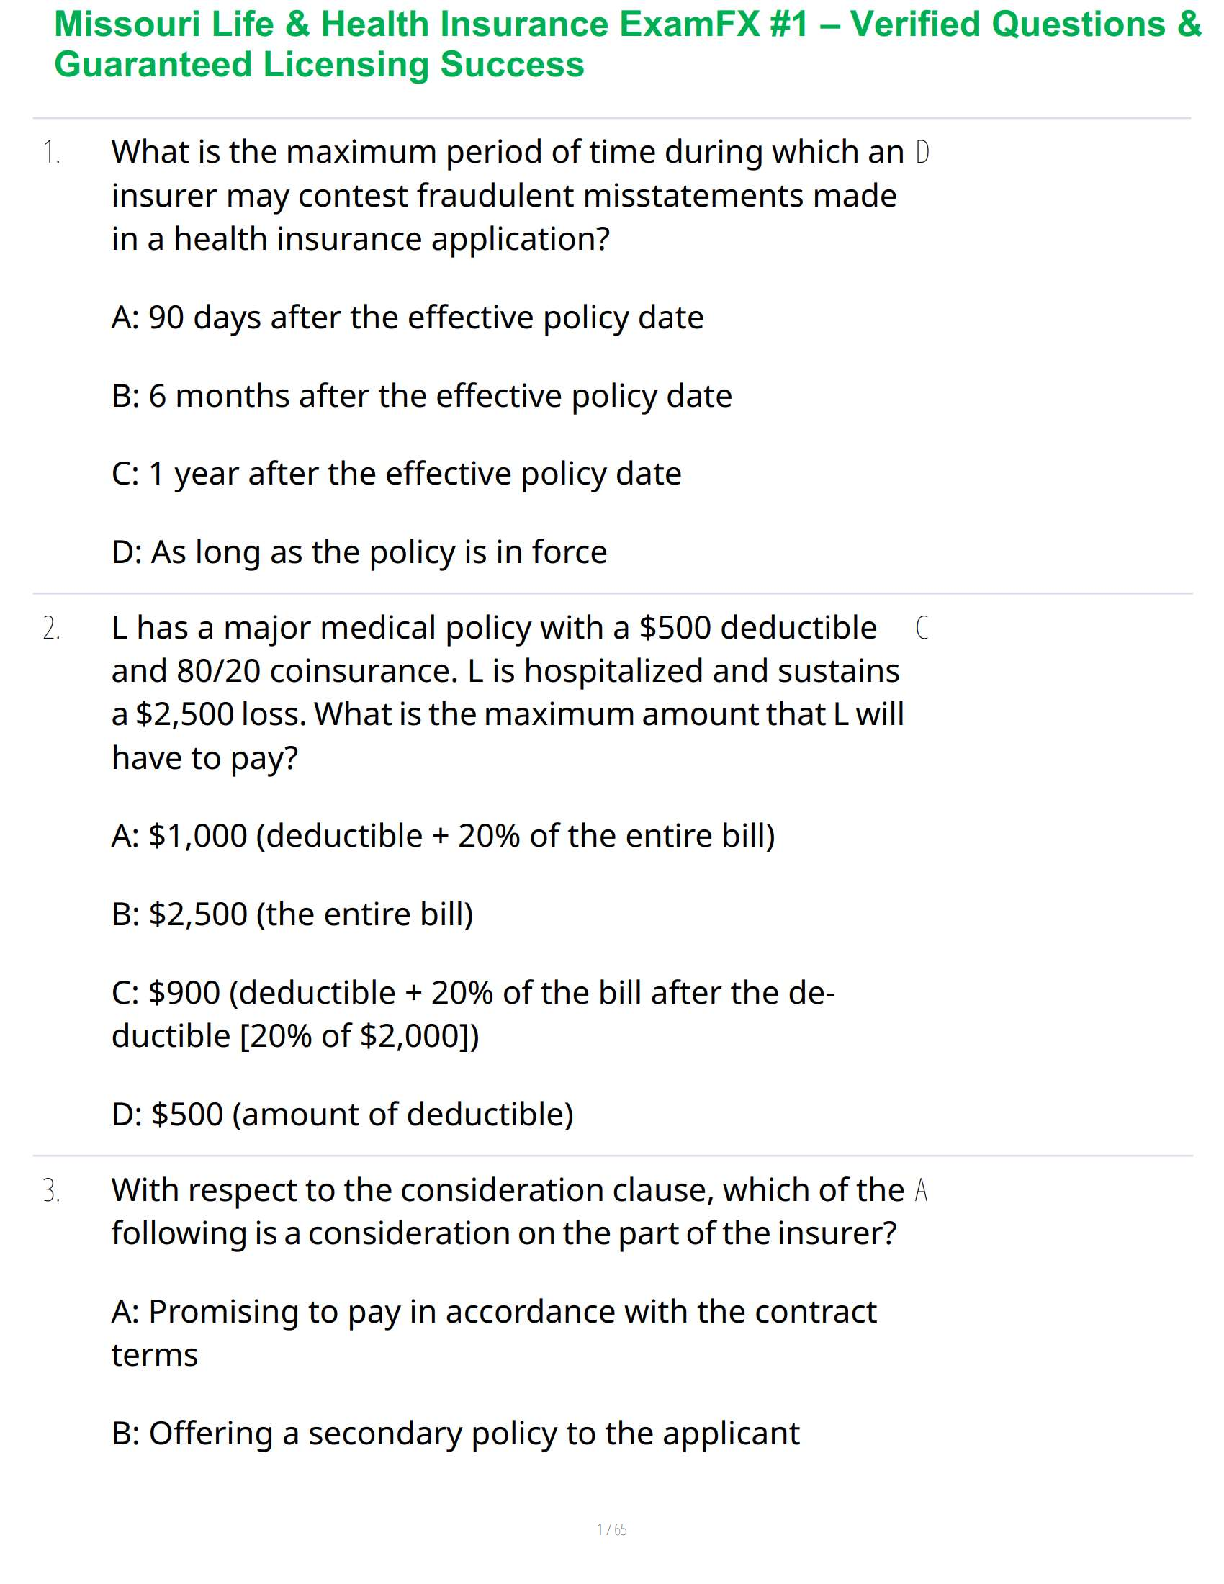Select answer B: 6 months after effective date
The height and width of the screenshot is (1584, 1224).
(x=421, y=397)
